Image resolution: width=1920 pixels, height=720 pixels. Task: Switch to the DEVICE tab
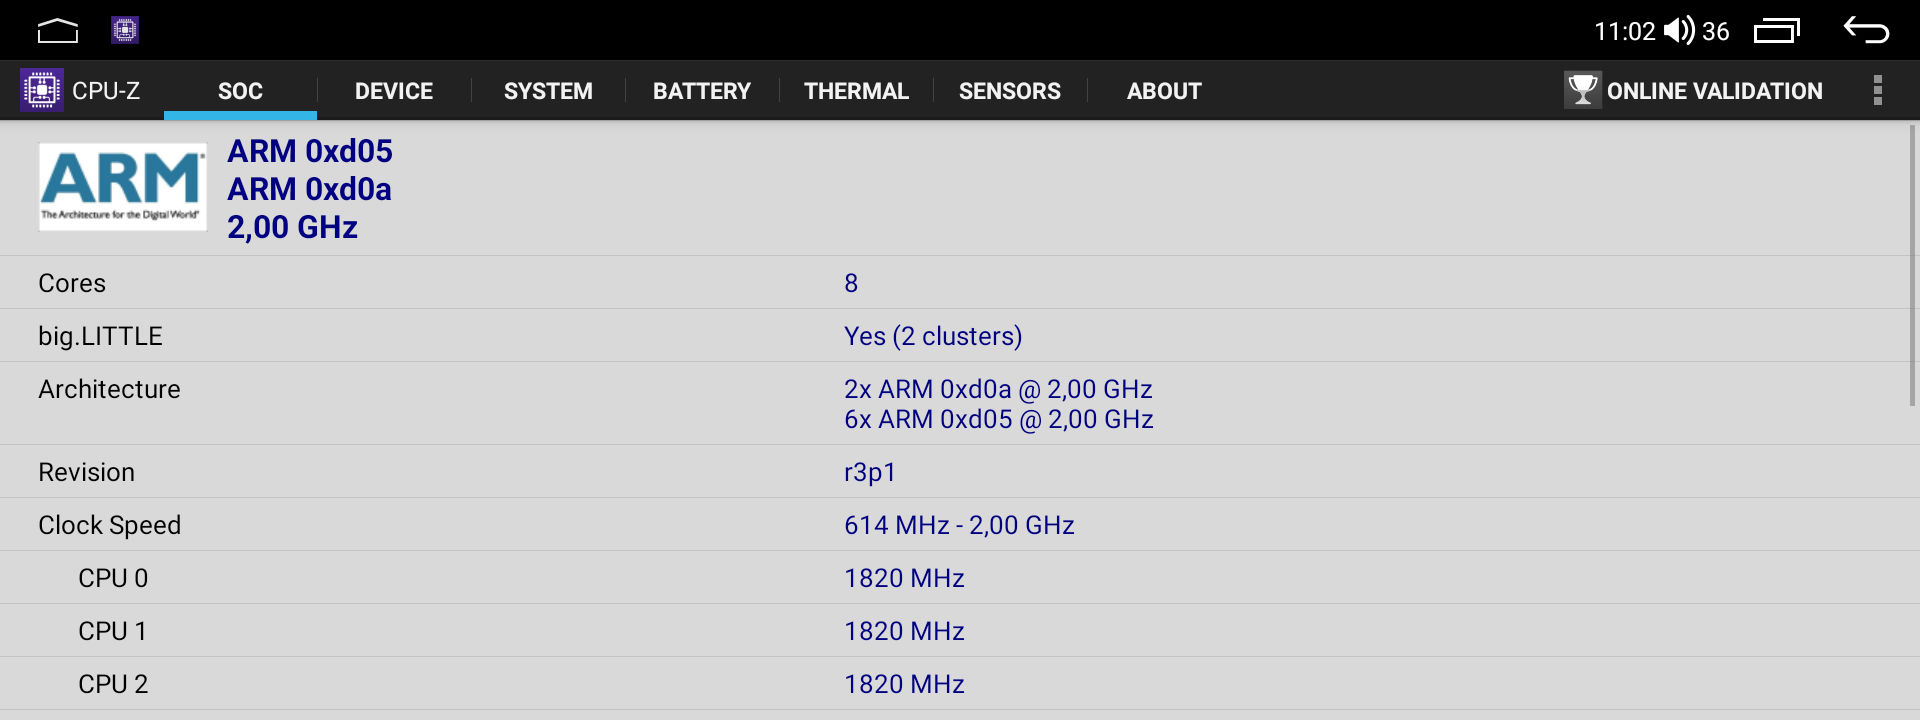(x=394, y=91)
